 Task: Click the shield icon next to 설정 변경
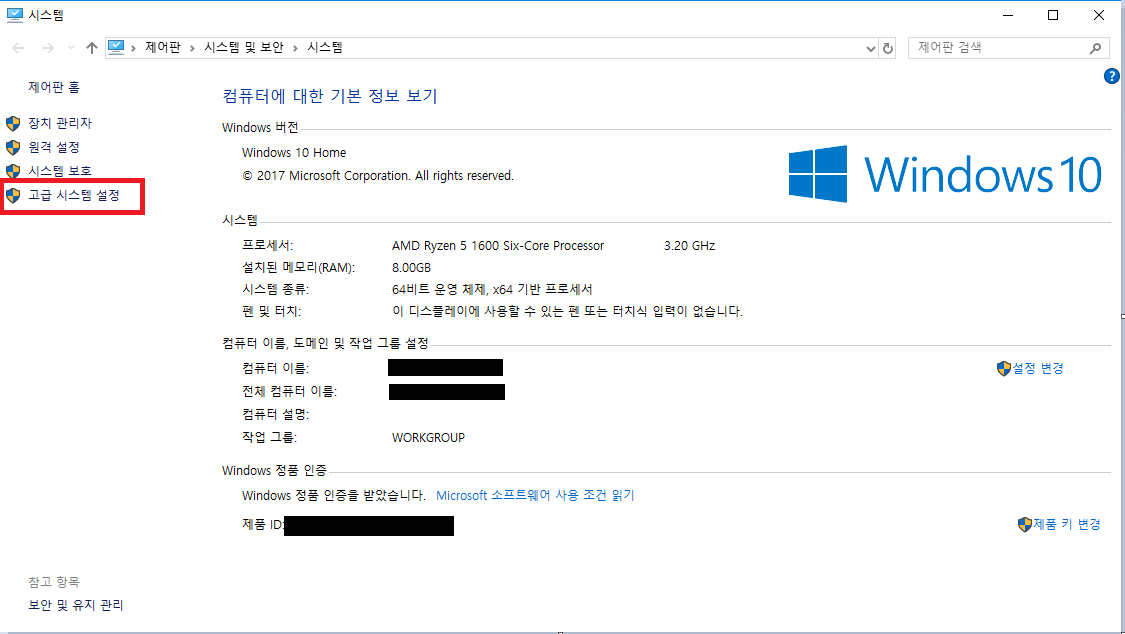[x=1004, y=369]
